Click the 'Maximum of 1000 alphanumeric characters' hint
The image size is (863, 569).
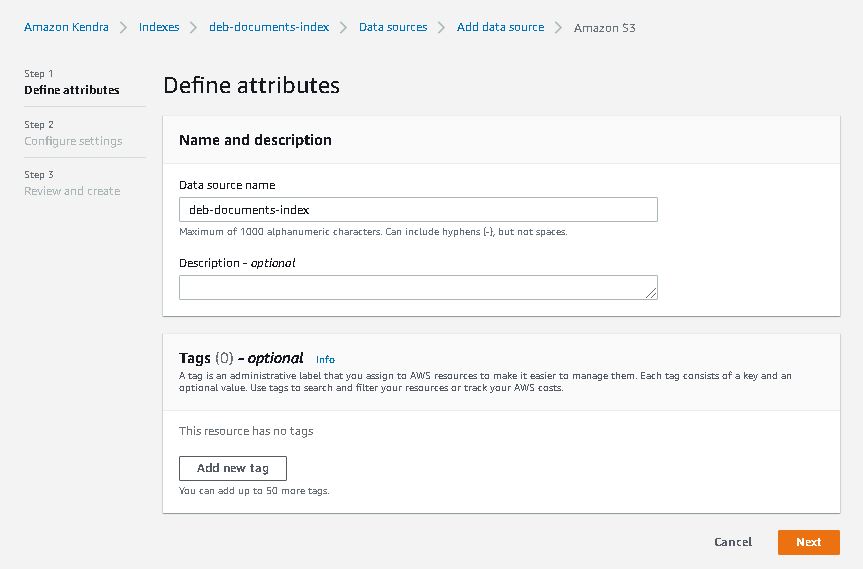click(373, 232)
